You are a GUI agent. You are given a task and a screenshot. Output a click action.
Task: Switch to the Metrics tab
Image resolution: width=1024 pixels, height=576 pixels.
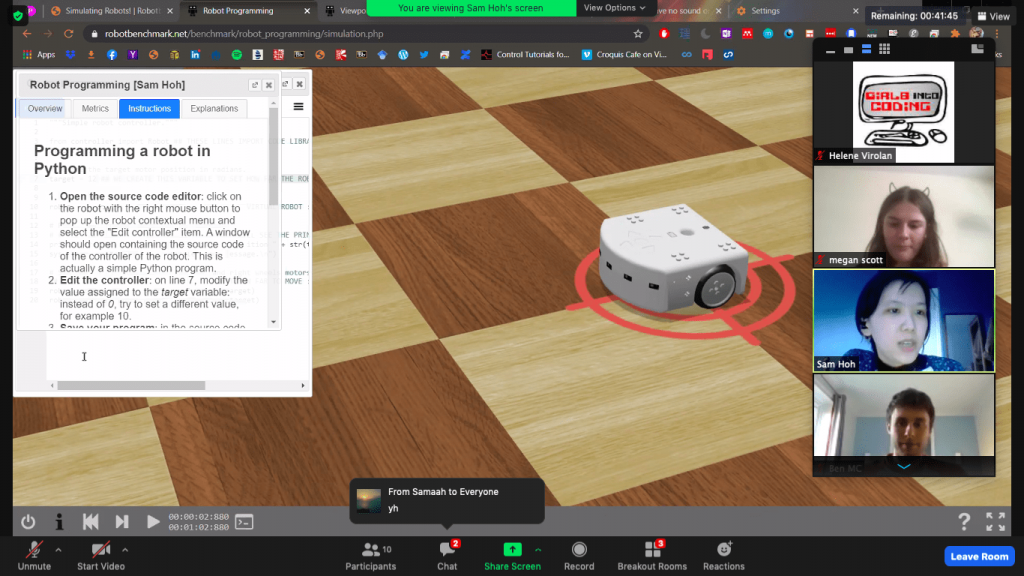[x=95, y=108]
